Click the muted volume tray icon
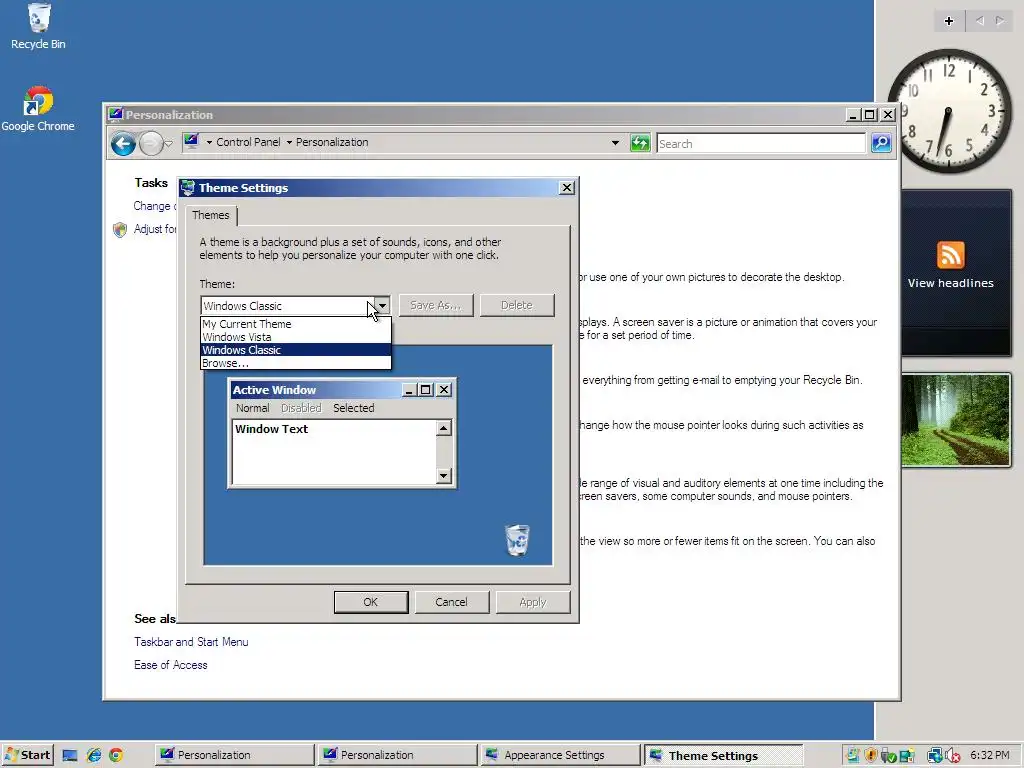 click(952, 756)
